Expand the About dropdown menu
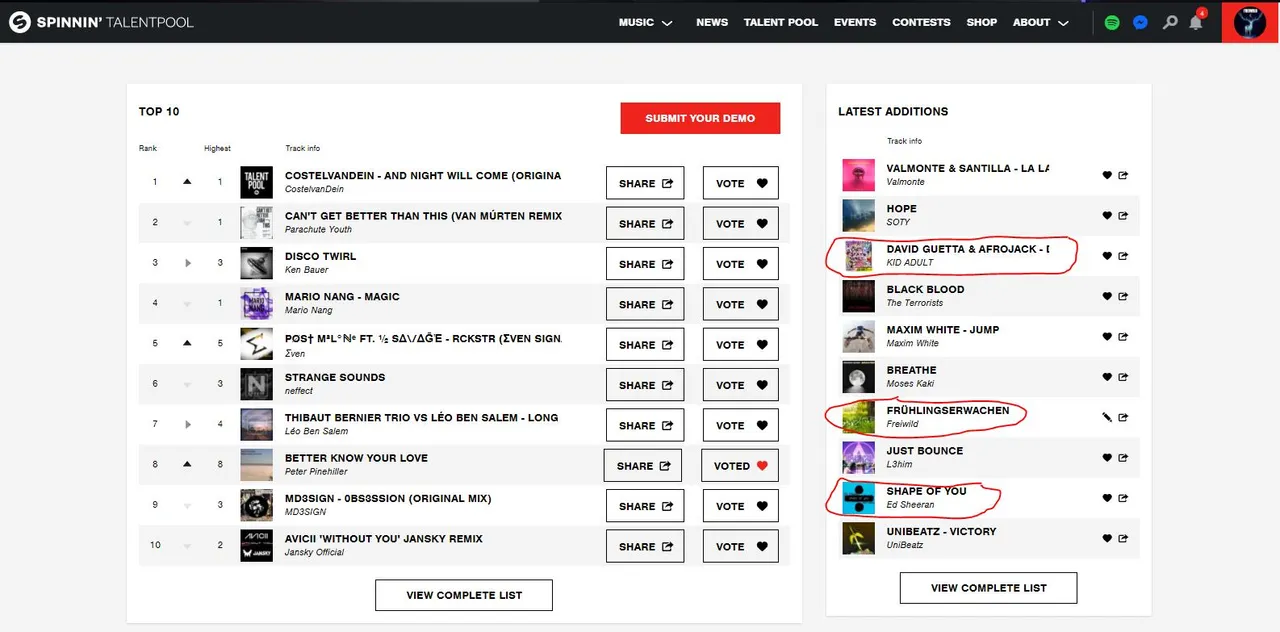 pos(1040,22)
